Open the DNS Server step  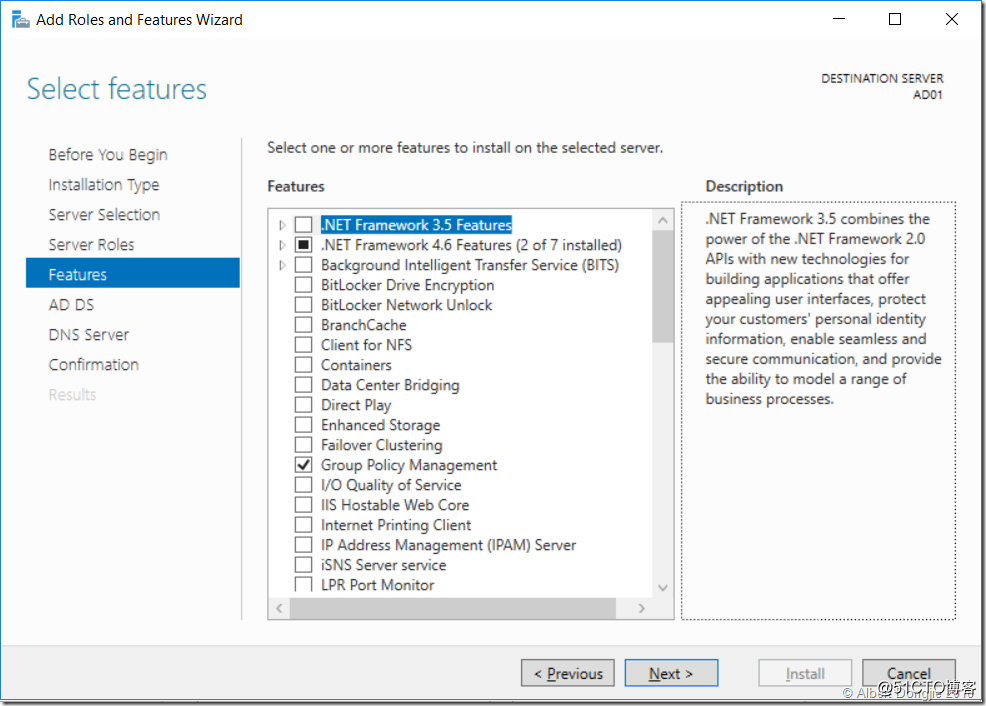pos(89,335)
